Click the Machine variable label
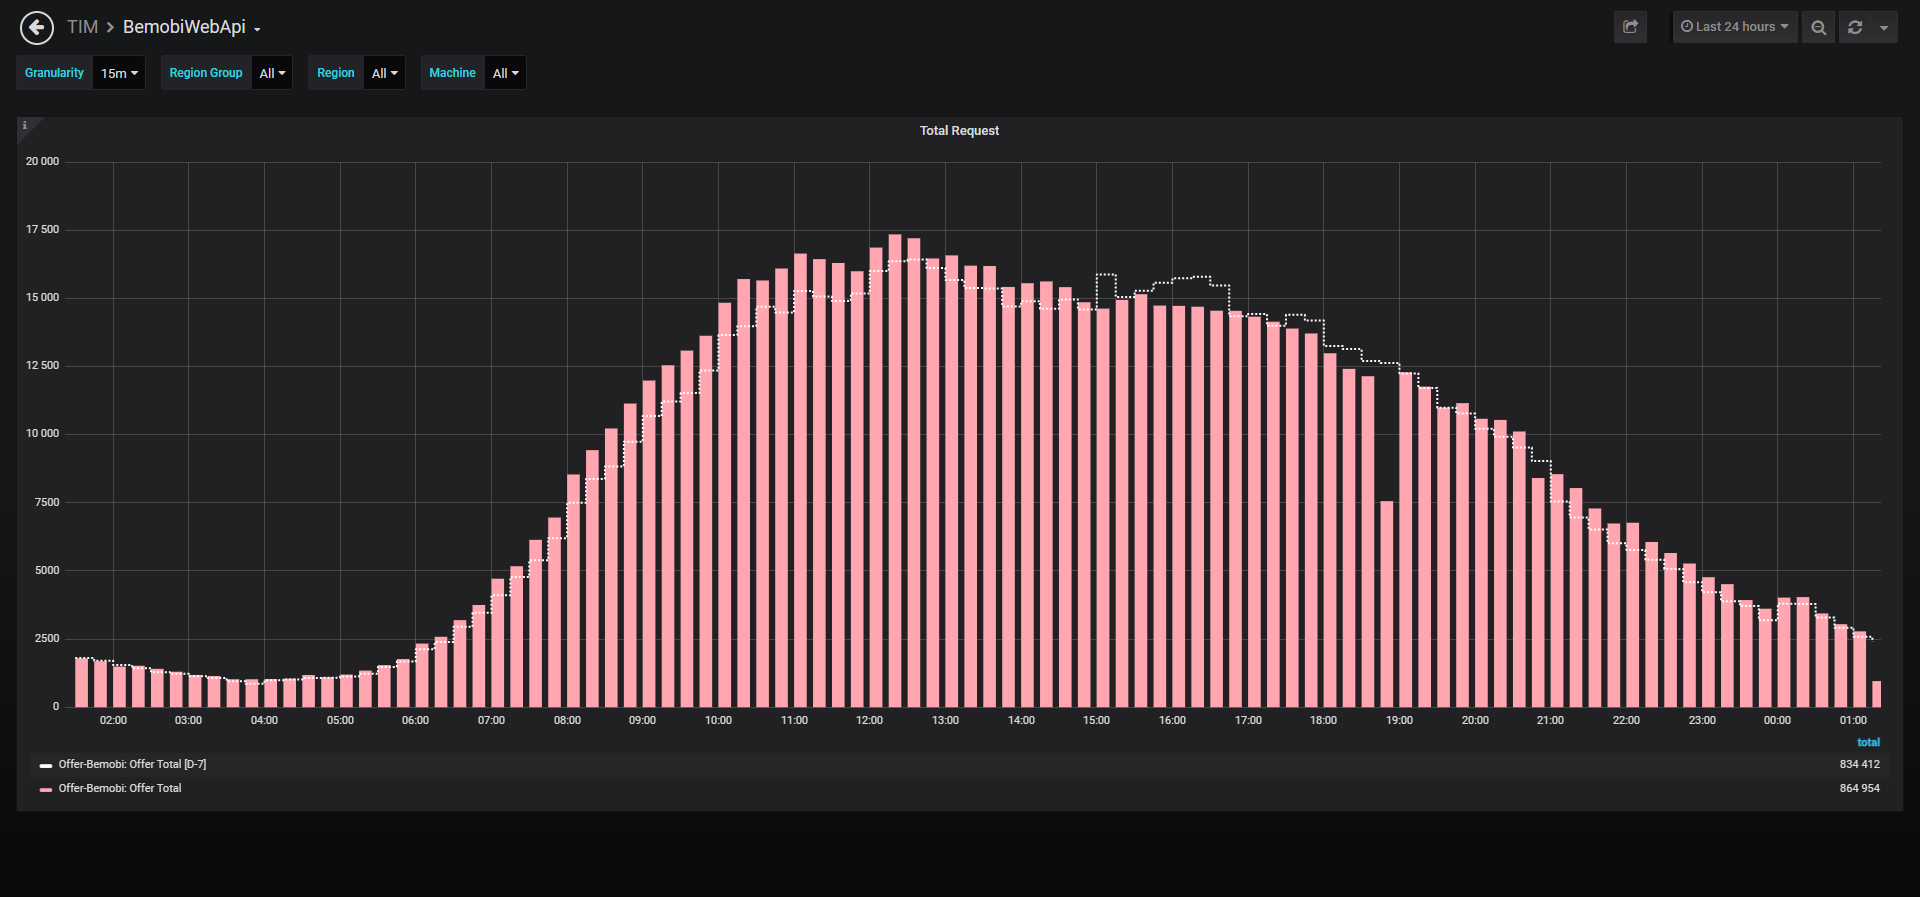Viewport: 1920px width, 897px height. tap(452, 73)
